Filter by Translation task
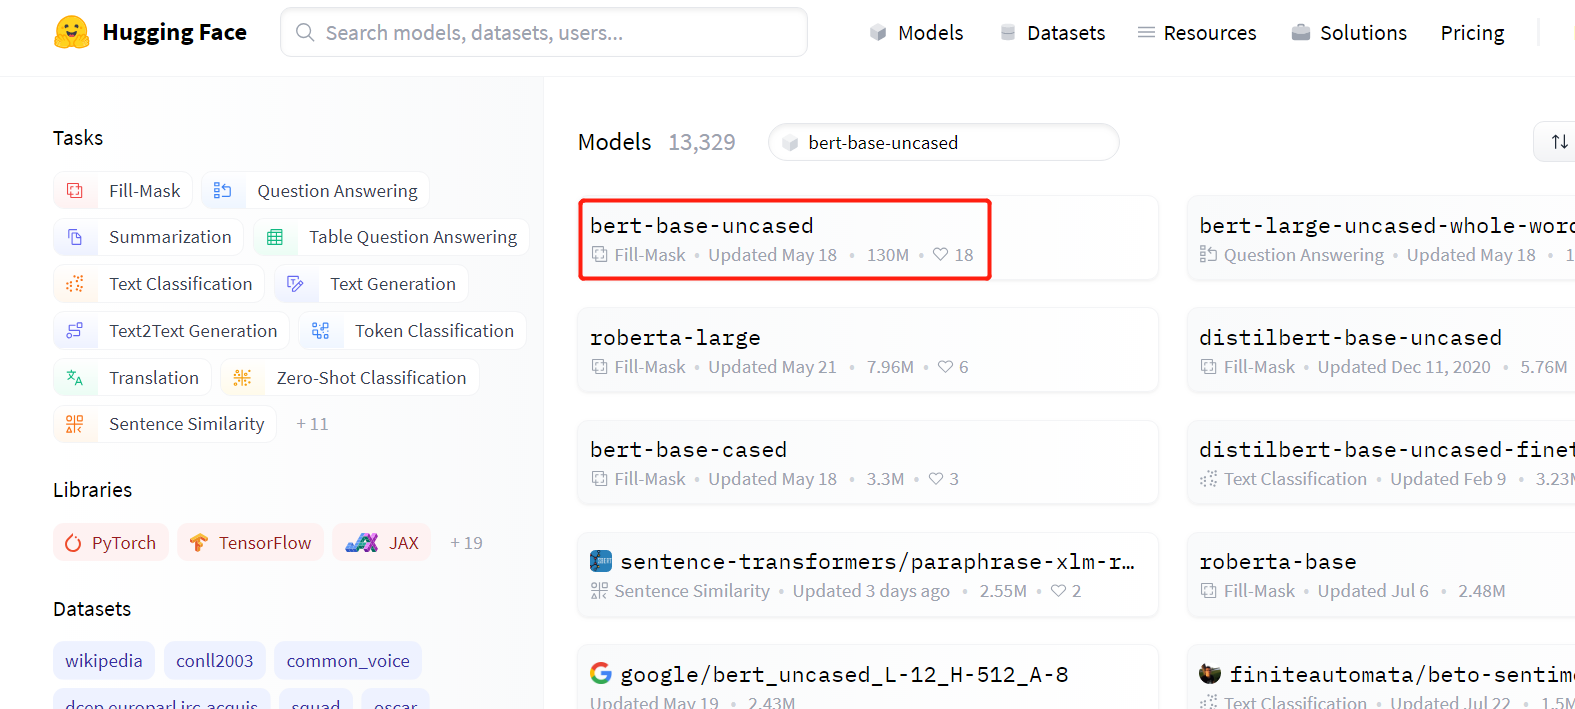Viewport: 1575px width, 709px height. 132,378
